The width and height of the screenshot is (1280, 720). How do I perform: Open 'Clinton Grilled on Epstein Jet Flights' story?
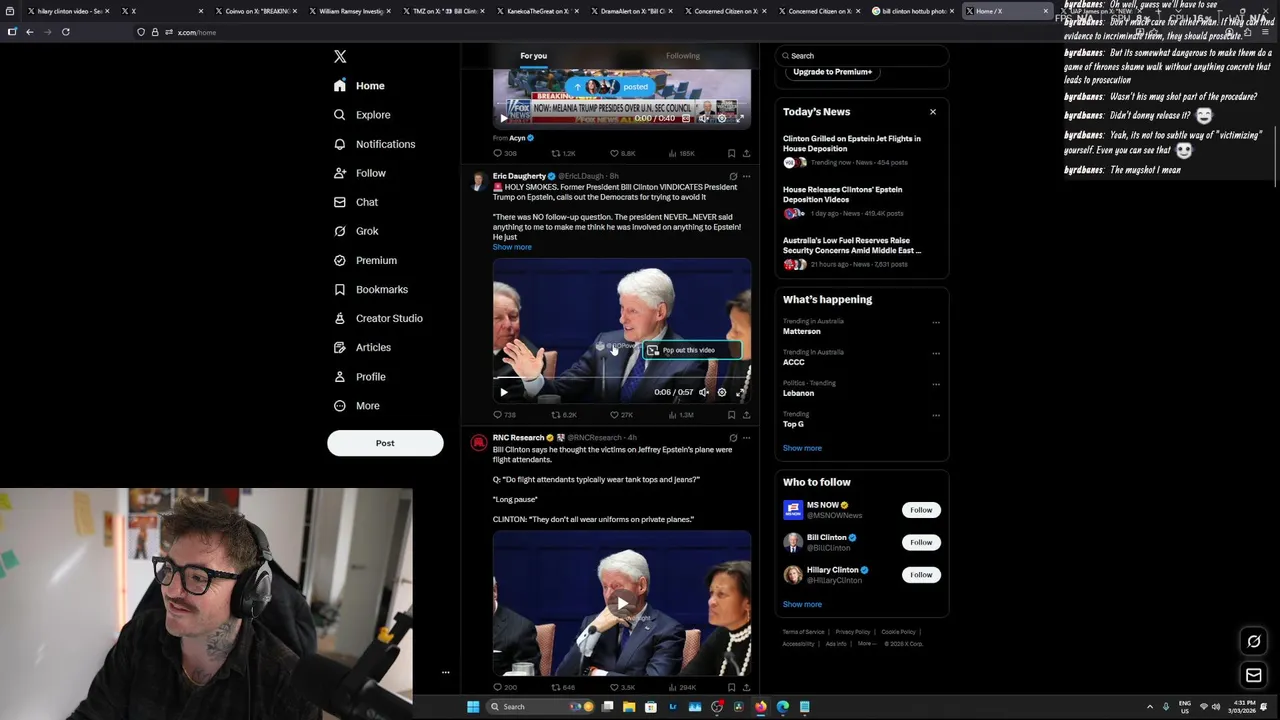pyautogui.click(x=860, y=150)
